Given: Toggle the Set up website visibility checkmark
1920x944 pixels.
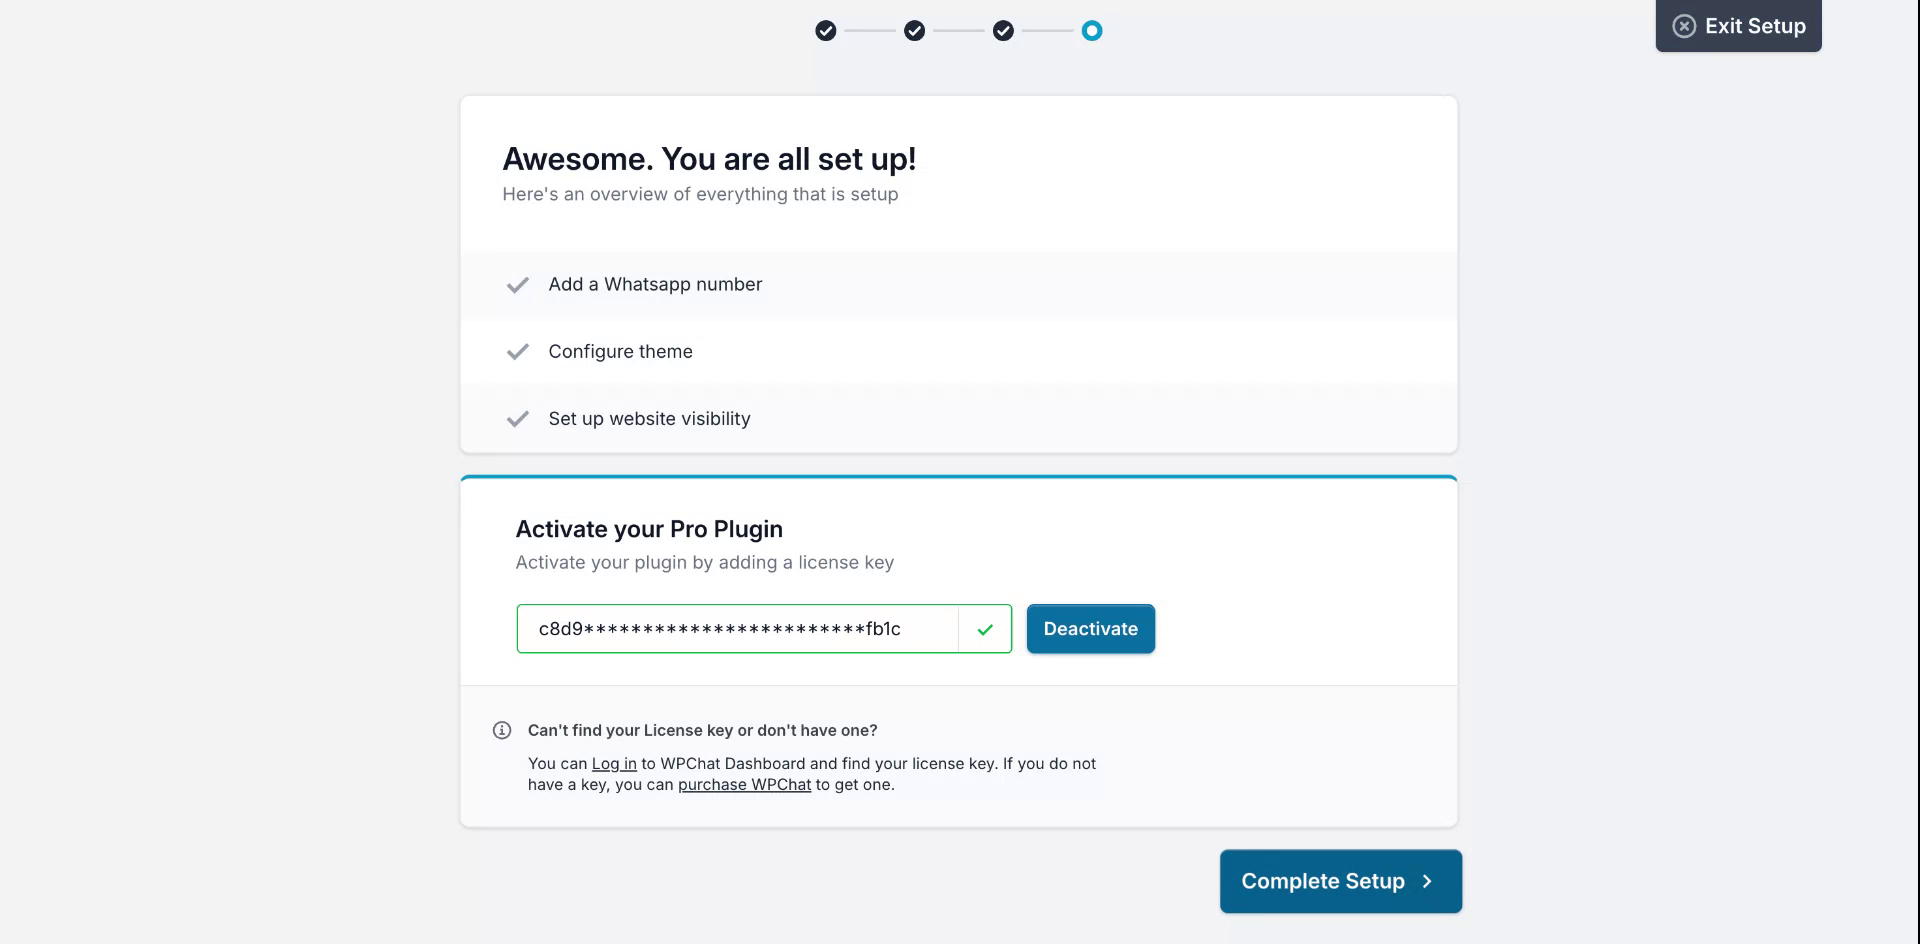Looking at the screenshot, I should pos(517,418).
